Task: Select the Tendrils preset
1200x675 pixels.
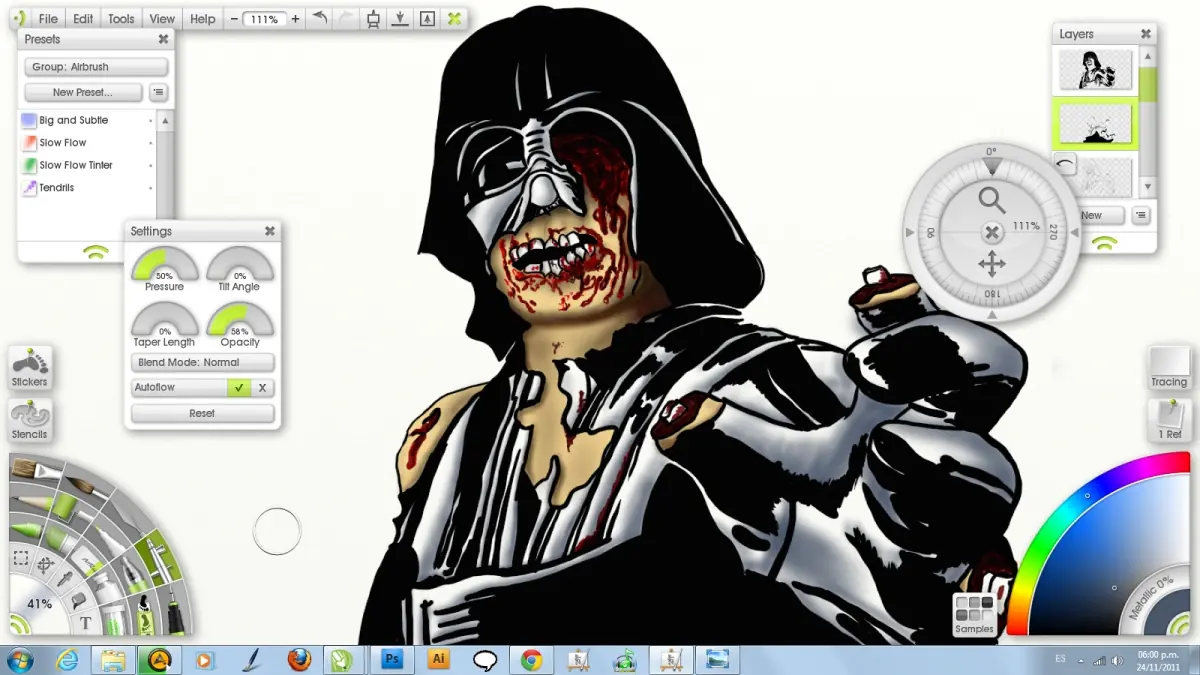Action: tap(84, 188)
